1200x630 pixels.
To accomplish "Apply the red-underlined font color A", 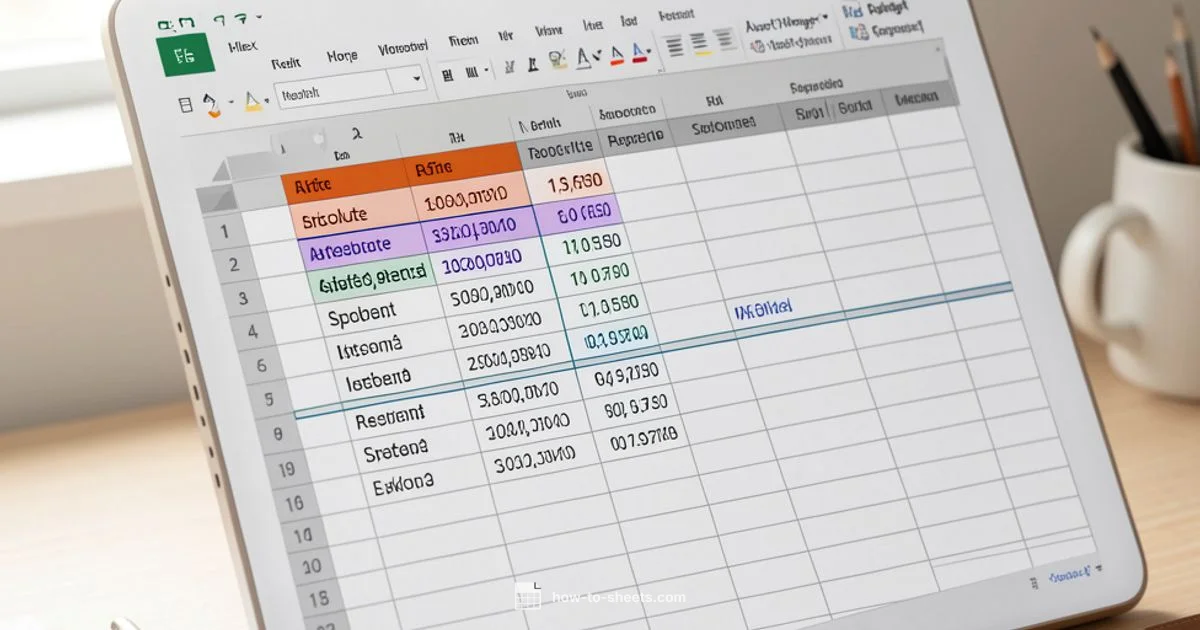I will point(617,54).
